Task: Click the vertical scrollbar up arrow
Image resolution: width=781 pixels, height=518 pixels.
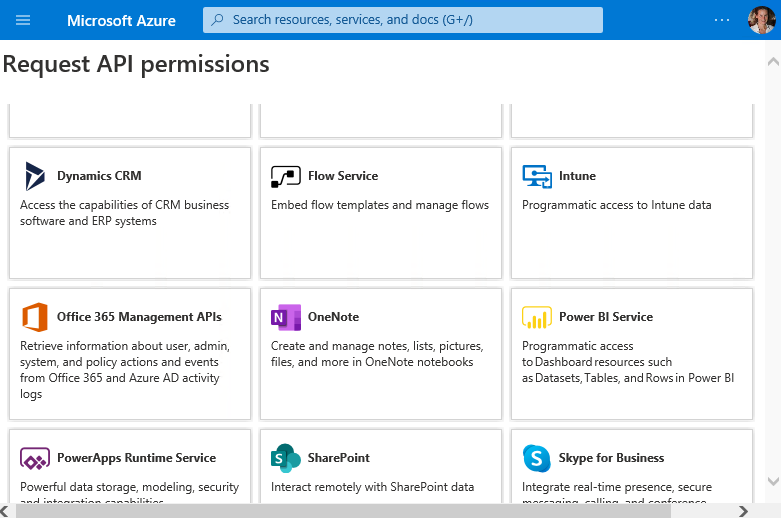Action: coord(771,59)
